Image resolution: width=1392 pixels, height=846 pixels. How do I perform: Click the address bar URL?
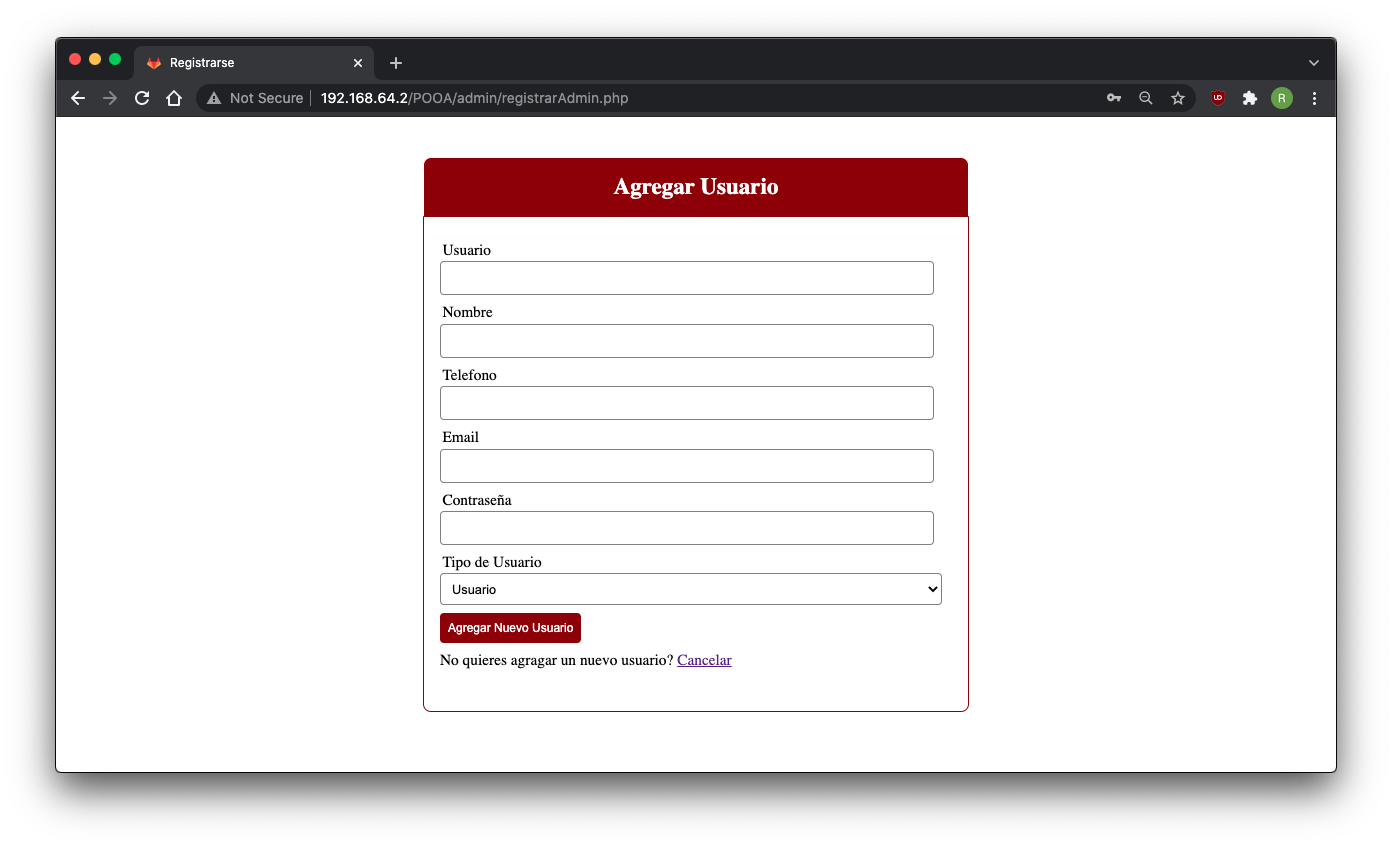[473, 97]
